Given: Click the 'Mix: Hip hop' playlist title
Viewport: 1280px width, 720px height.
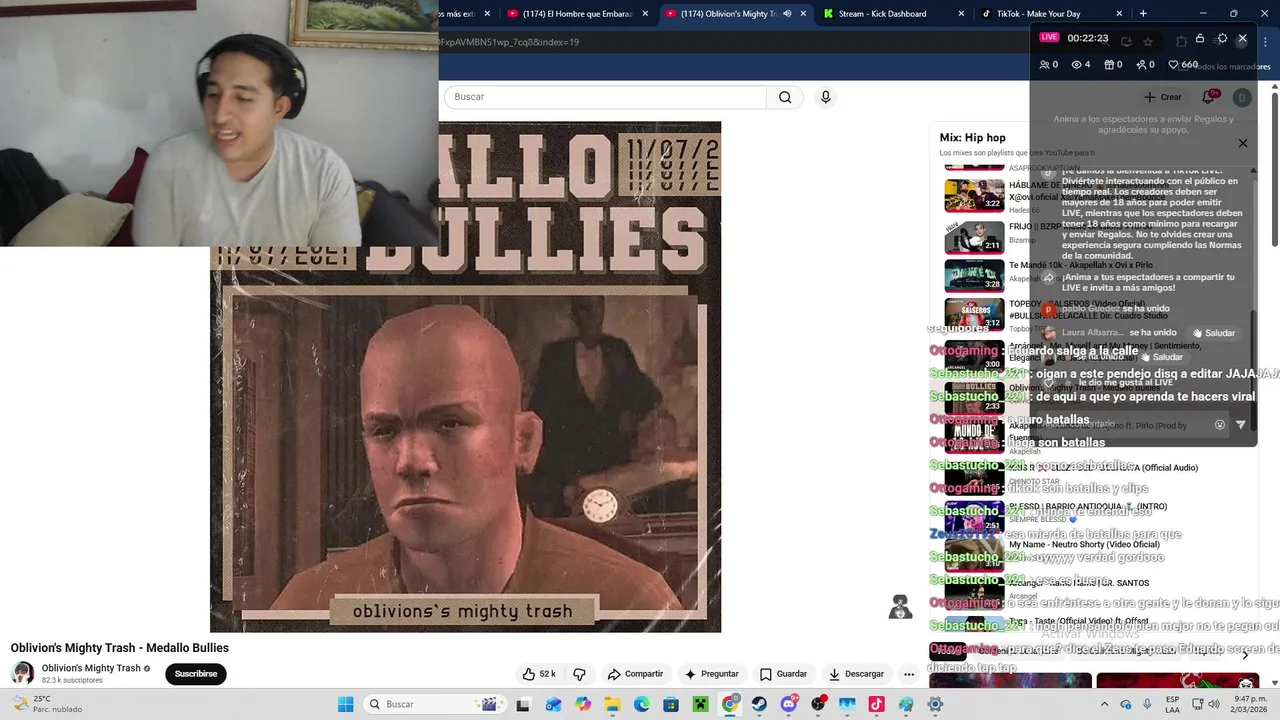Looking at the screenshot, I should coord(972,138).
